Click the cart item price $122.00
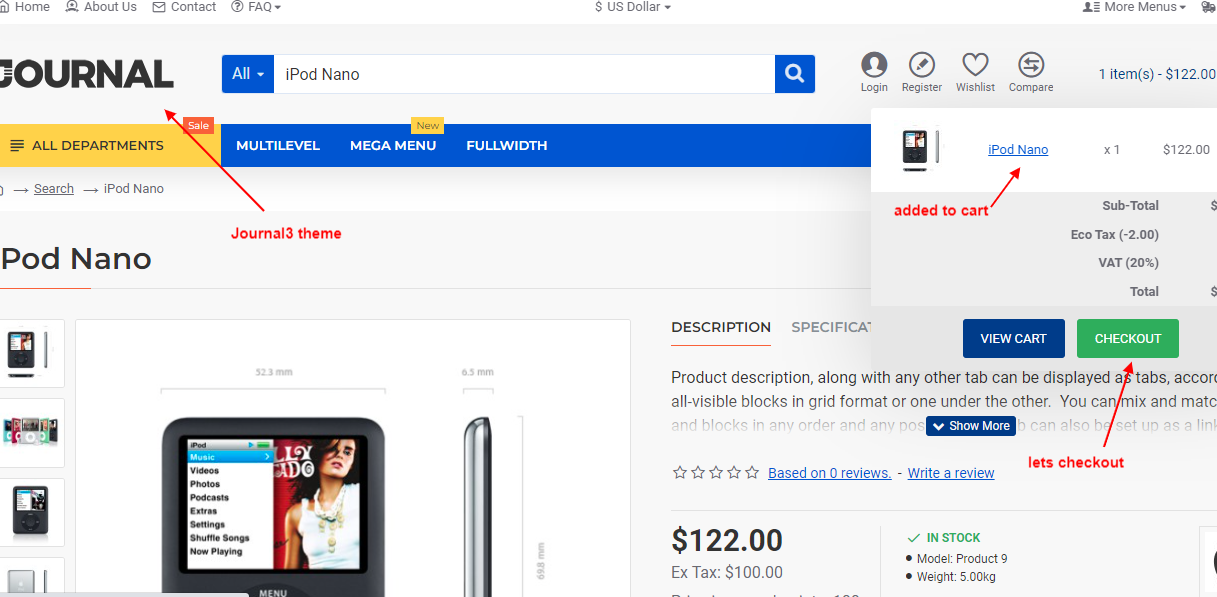This screenshot has width=1217, height=597. [1186, 150]
